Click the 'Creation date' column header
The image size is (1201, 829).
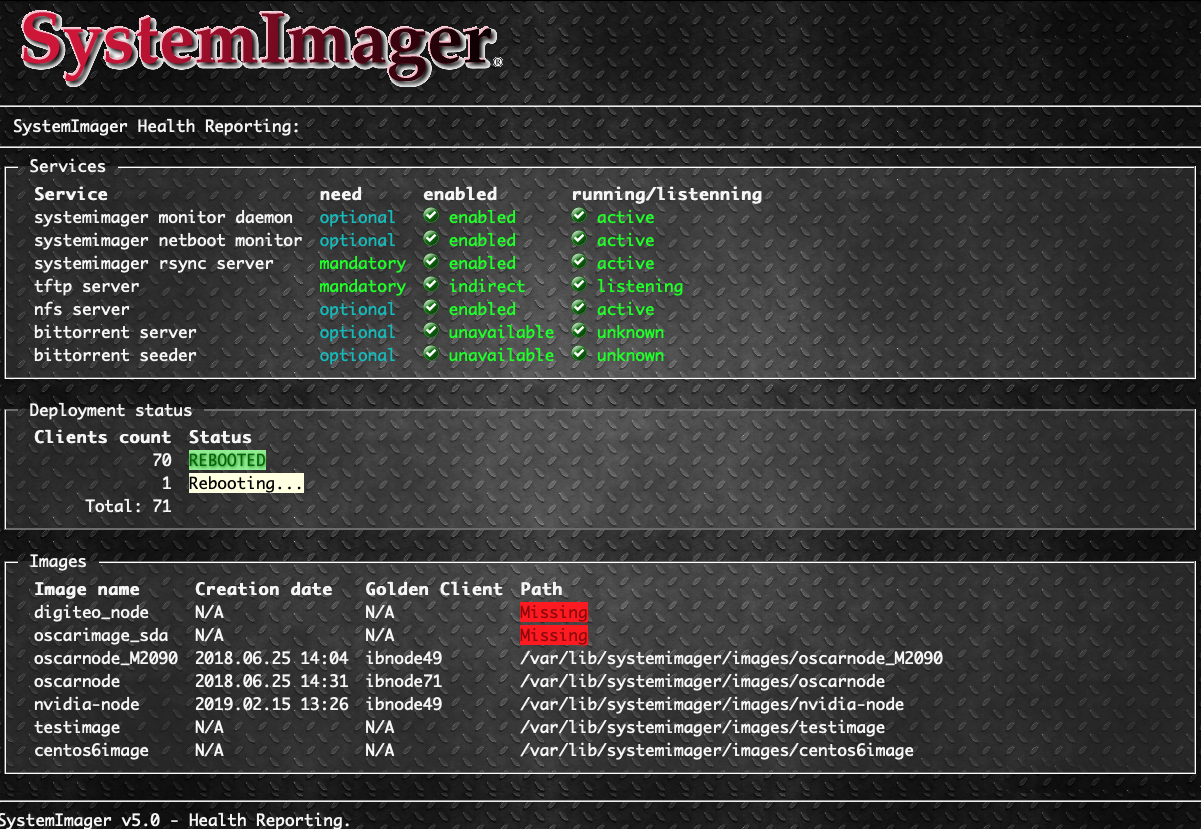[264, 589]
